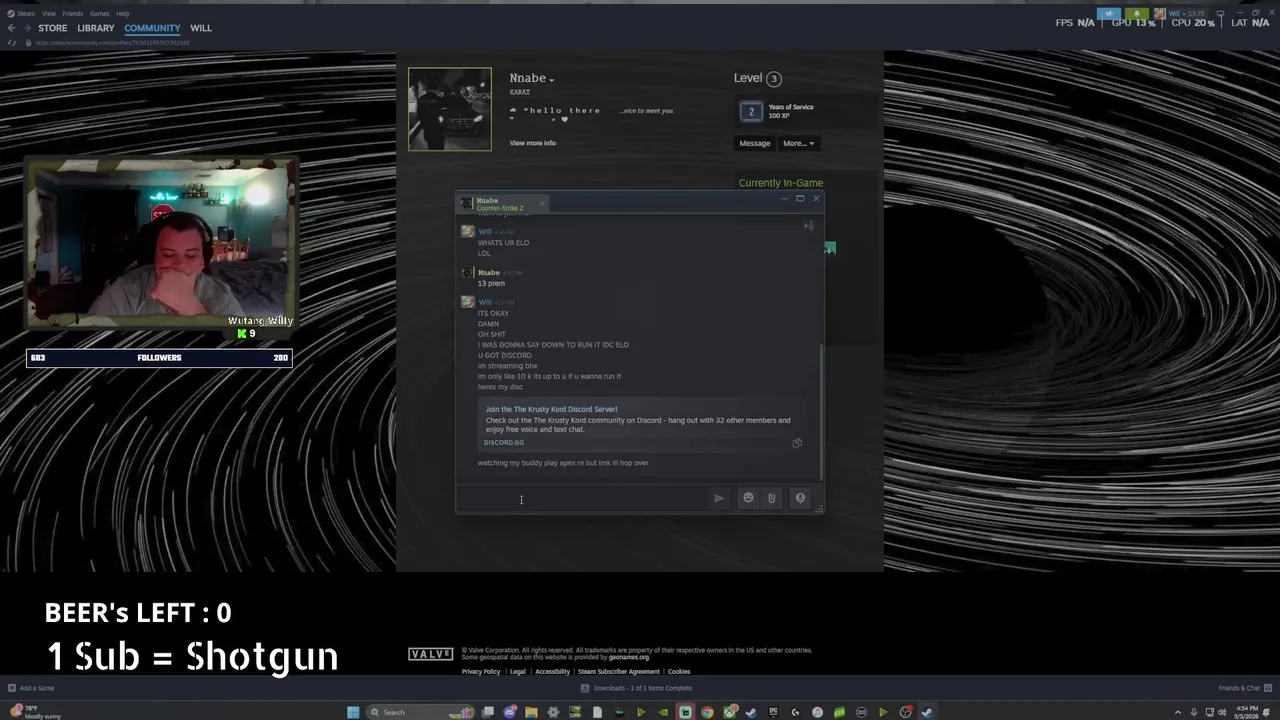Screen dimensions: 1280x720
Task: Open the Epic Games Launcher taskbar icon
Action: point(772,712)
